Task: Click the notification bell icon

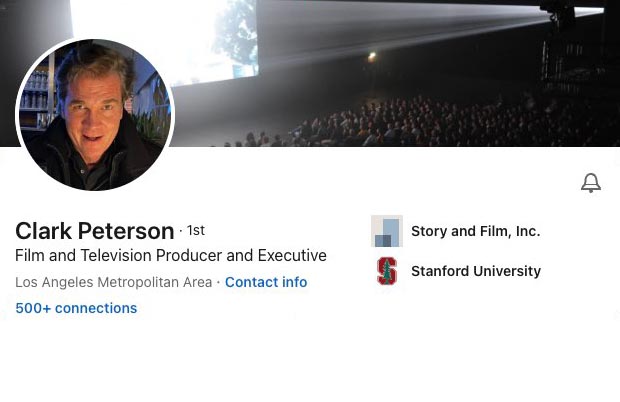Action: click(591, 183)
